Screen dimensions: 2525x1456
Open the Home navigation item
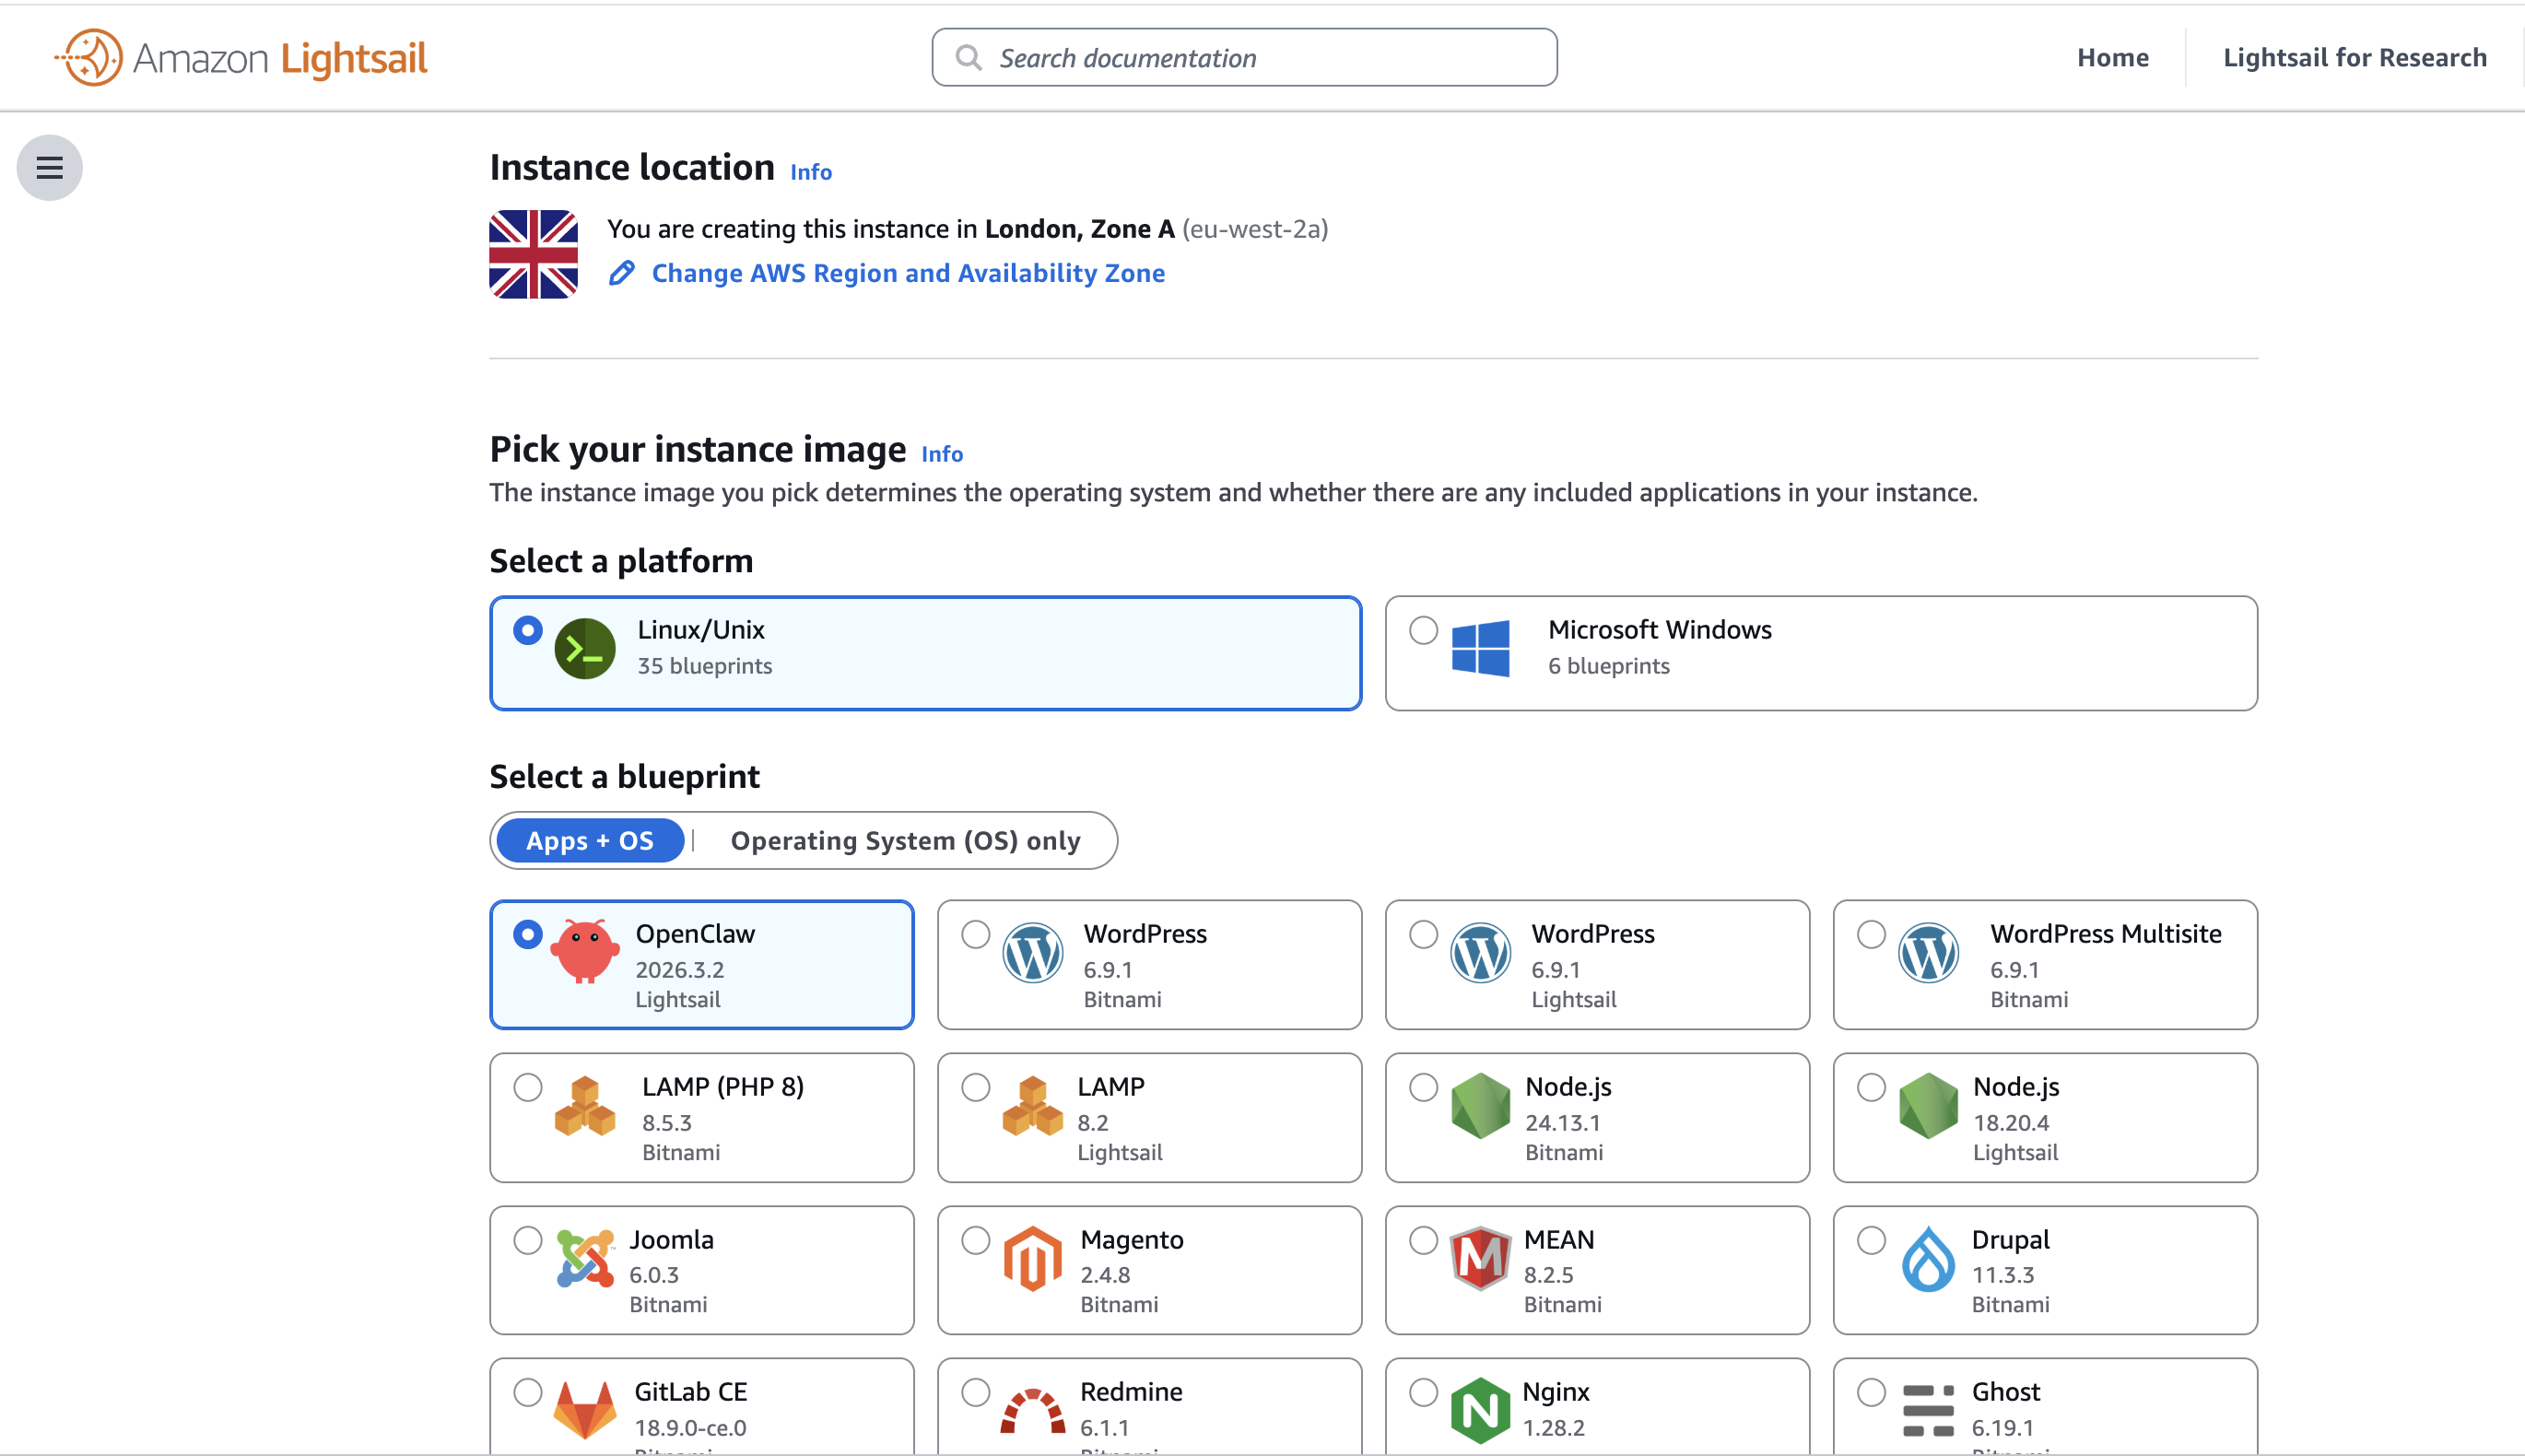2112,58
